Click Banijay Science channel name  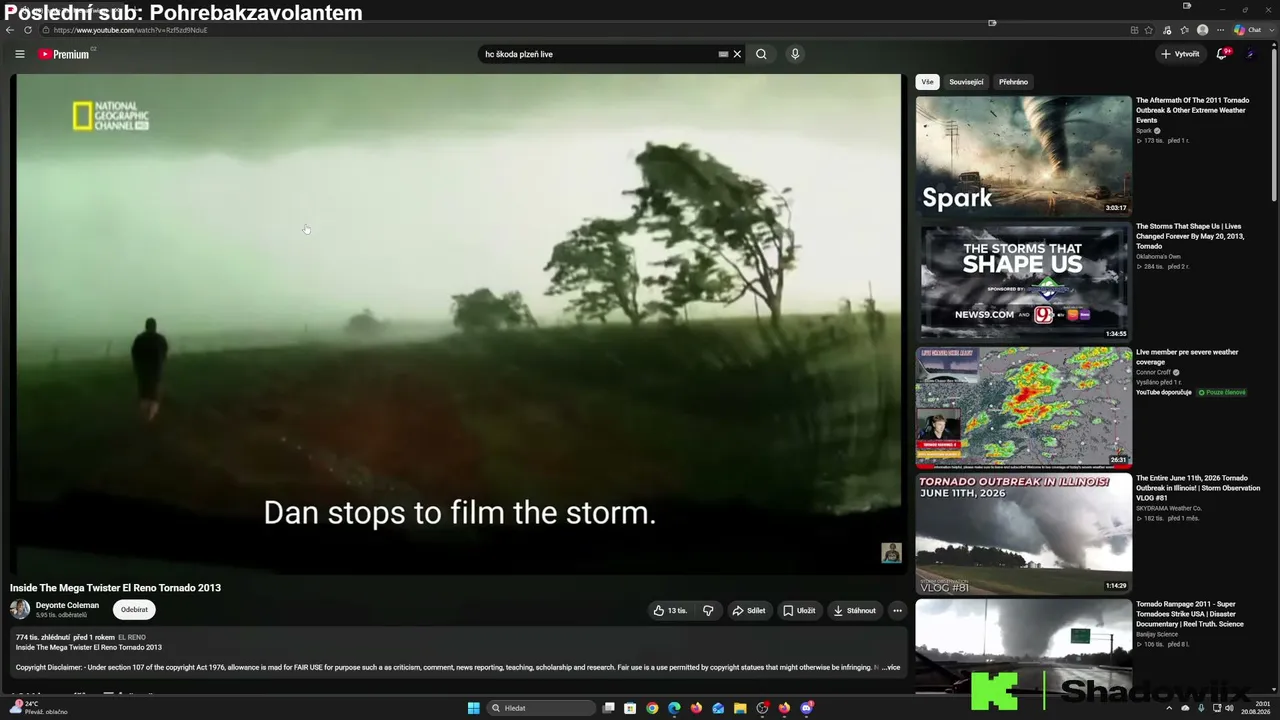pos(1157,635)
